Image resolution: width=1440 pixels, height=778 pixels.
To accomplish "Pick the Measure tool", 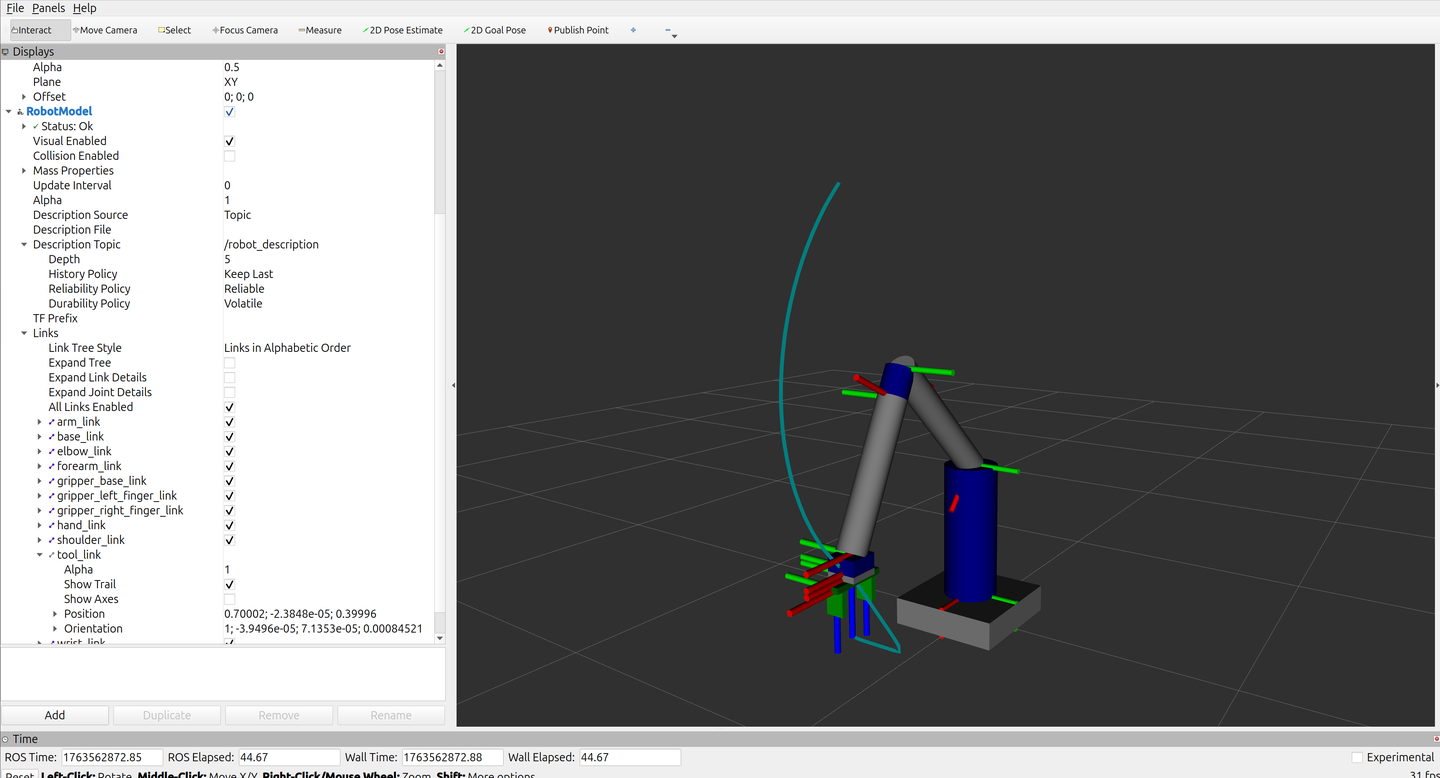I will point(320,30).
